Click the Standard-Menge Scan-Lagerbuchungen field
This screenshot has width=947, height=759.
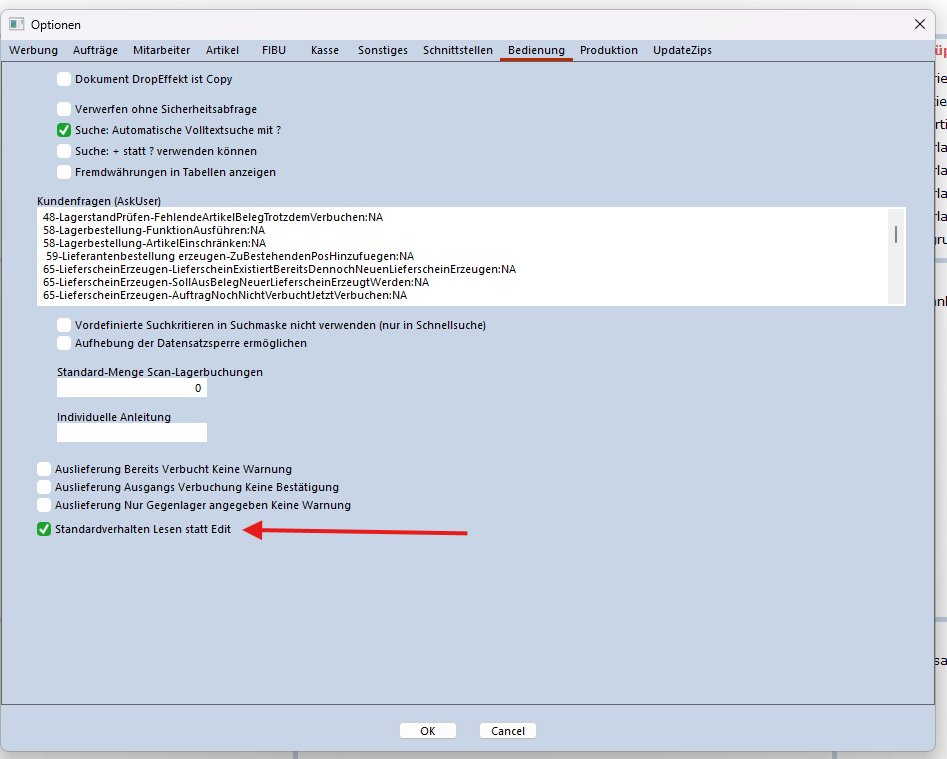click(131, 387)
